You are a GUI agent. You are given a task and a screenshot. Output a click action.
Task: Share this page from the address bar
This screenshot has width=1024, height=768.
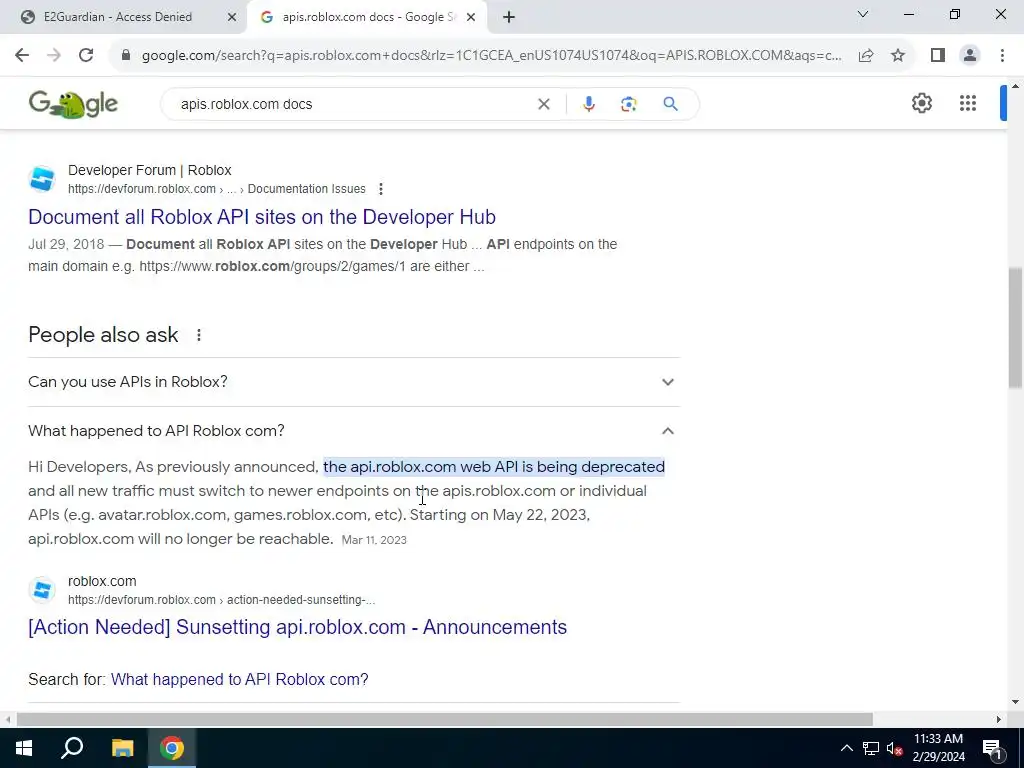pyautogui.click(x=866, y=56)
